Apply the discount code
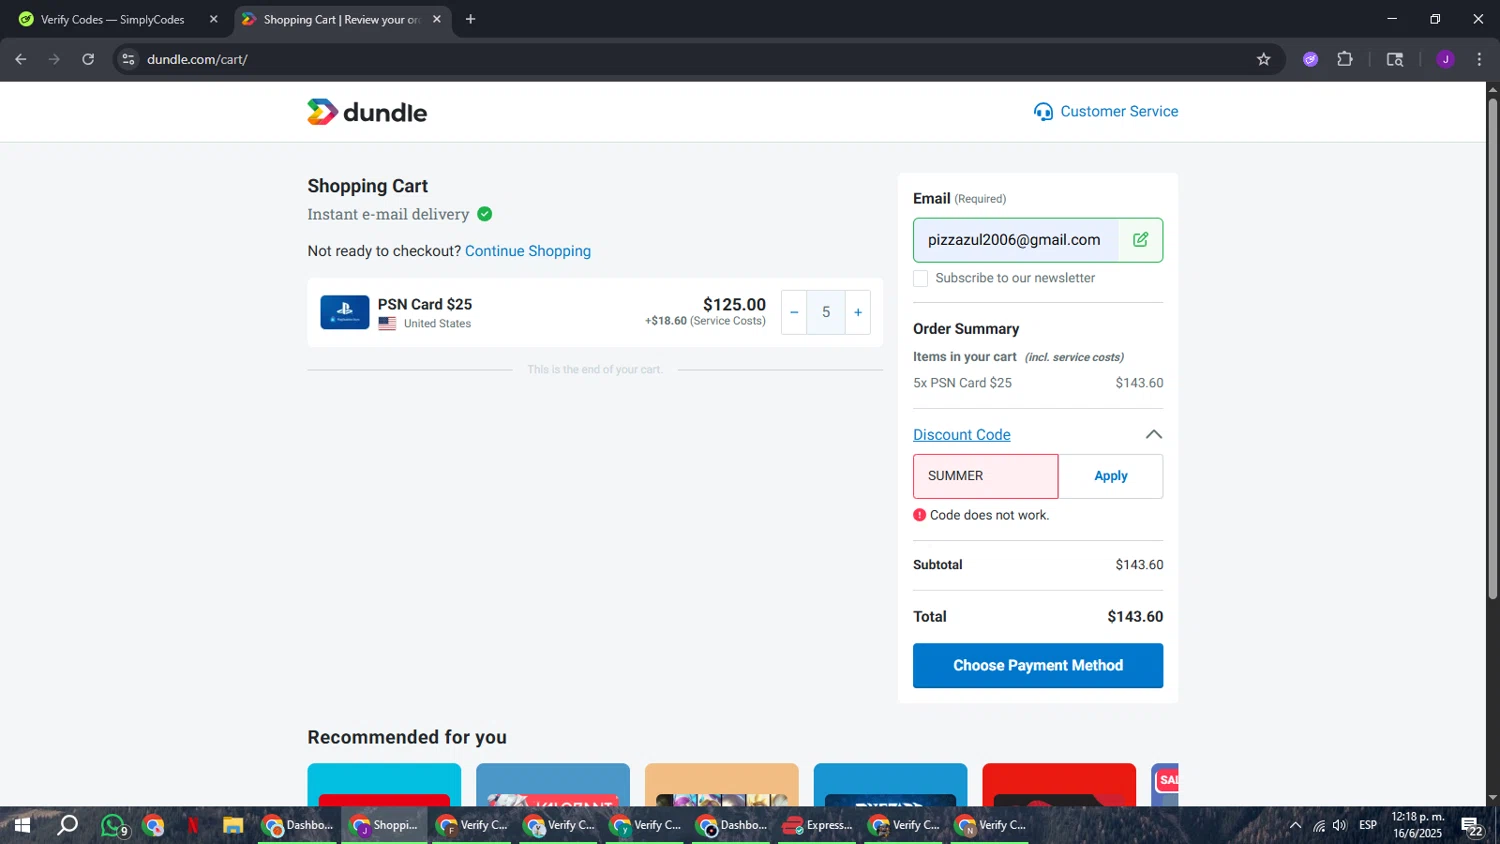The image size is (1500, 844). 1110,476
